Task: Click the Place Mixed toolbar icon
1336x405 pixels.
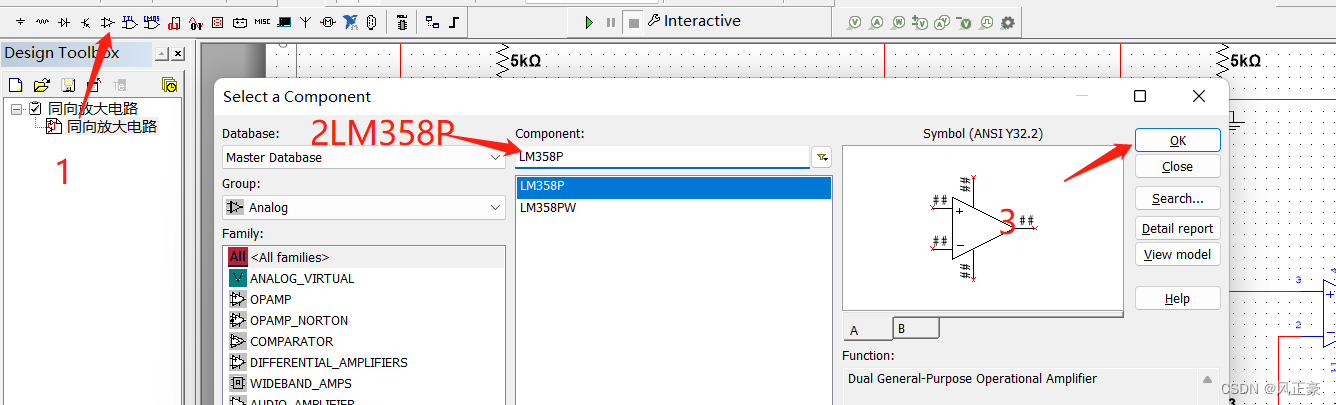Action: pyautogui.click(x=196, y=23)
